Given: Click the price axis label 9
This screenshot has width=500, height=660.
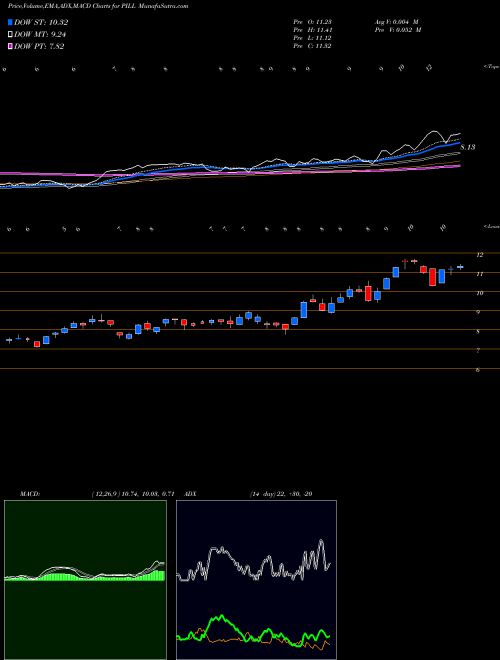Looking at the screenshot, I should [x=479, y=312].
